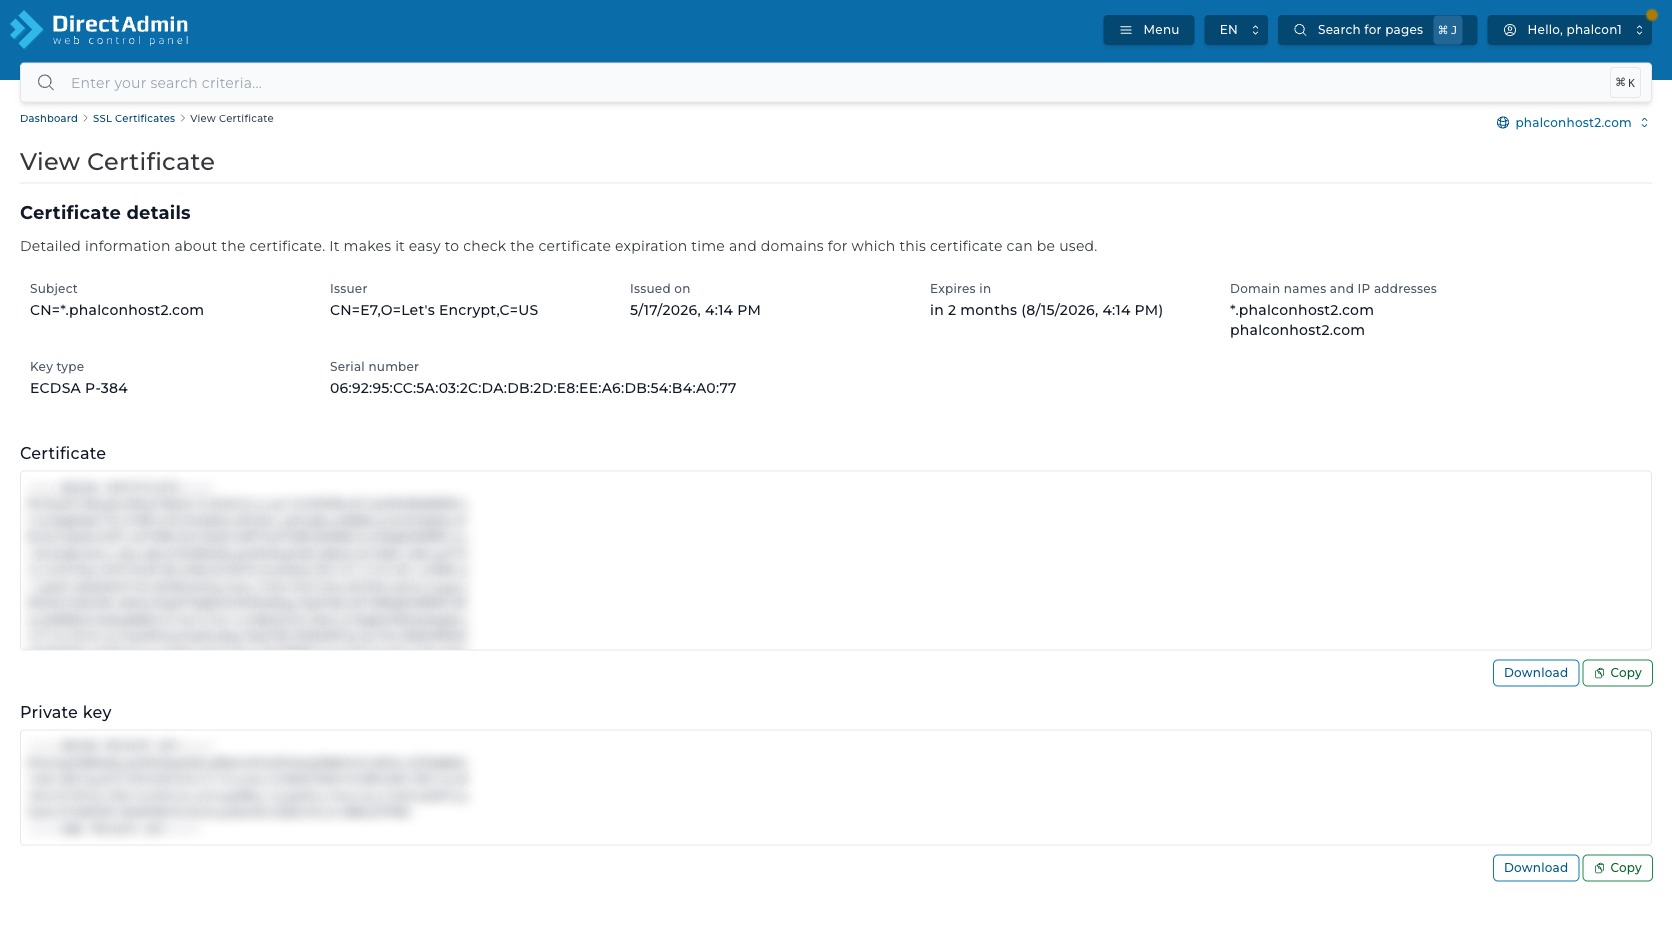Click the ⌘K shortcut badge
Screen dimensions: 1672x941
tap(1625, 83)
